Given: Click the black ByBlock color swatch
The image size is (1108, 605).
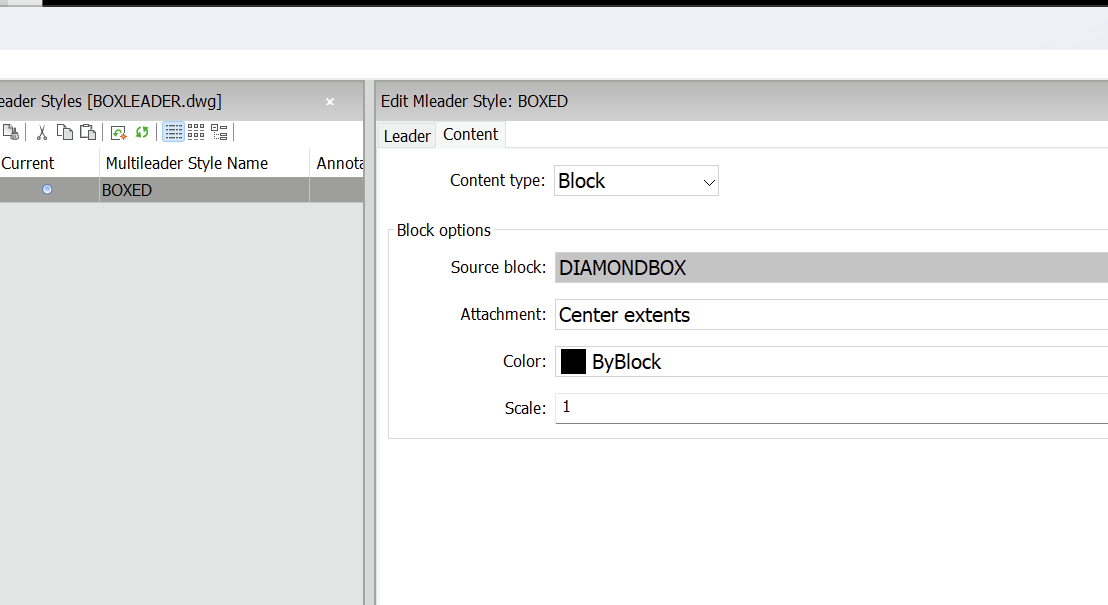Looking at the screenshot, I should (x=573, y=362).
